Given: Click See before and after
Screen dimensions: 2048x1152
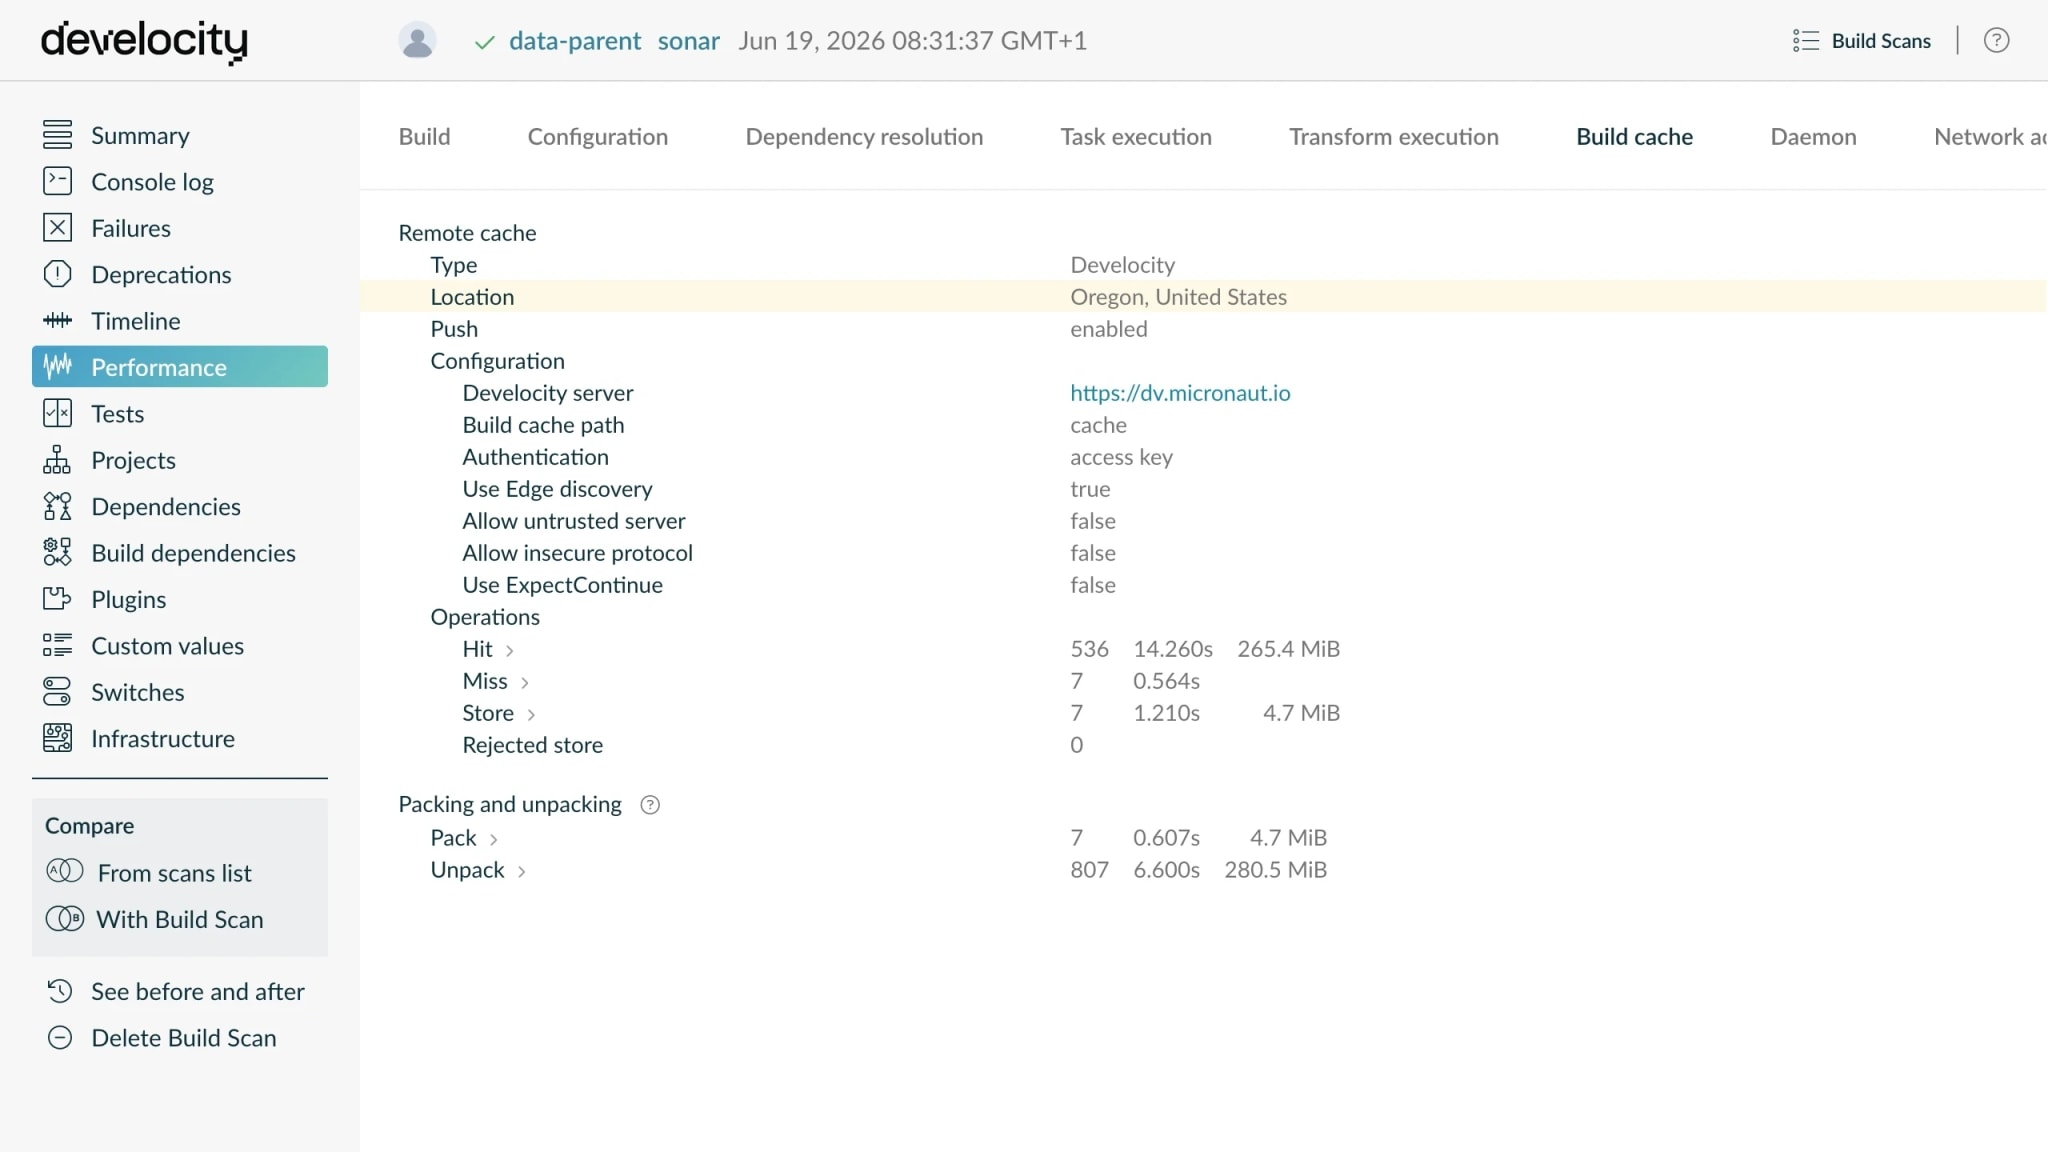Looking at the screenshot, I should point(198,991).
